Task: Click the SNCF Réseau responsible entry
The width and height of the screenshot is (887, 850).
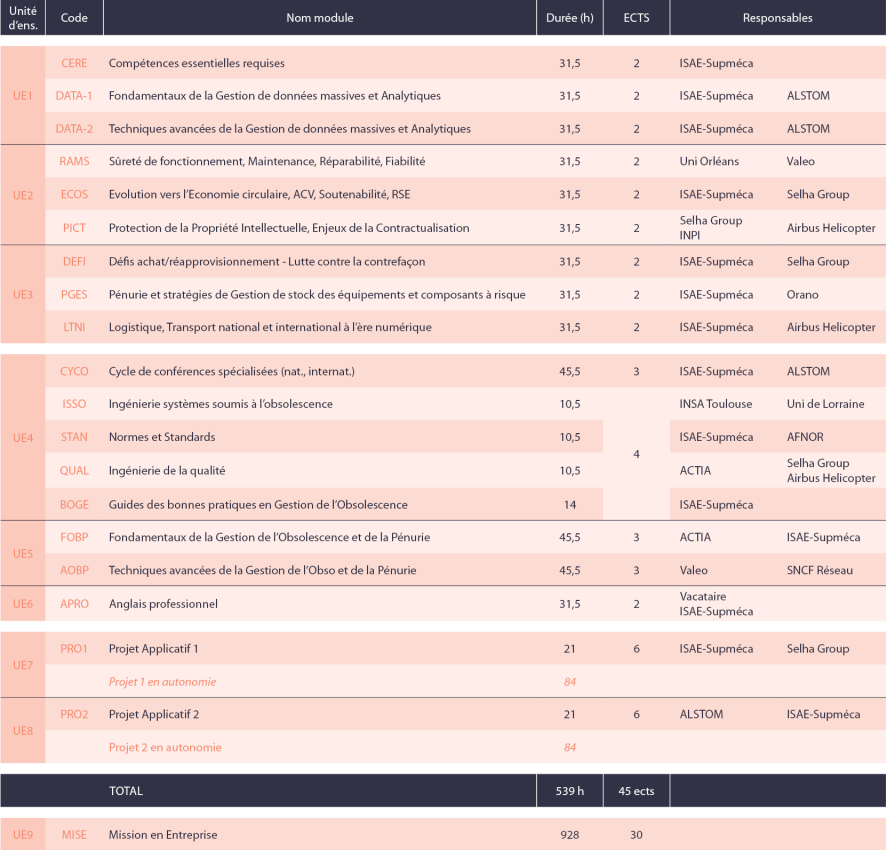Action: coord(820,570)
